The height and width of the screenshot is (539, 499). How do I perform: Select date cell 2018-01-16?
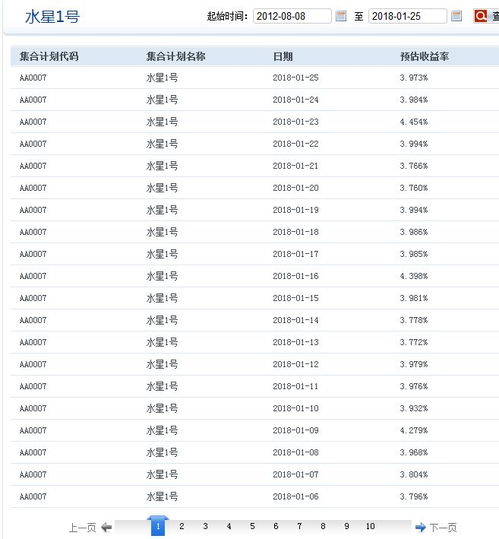coord(296,276)
